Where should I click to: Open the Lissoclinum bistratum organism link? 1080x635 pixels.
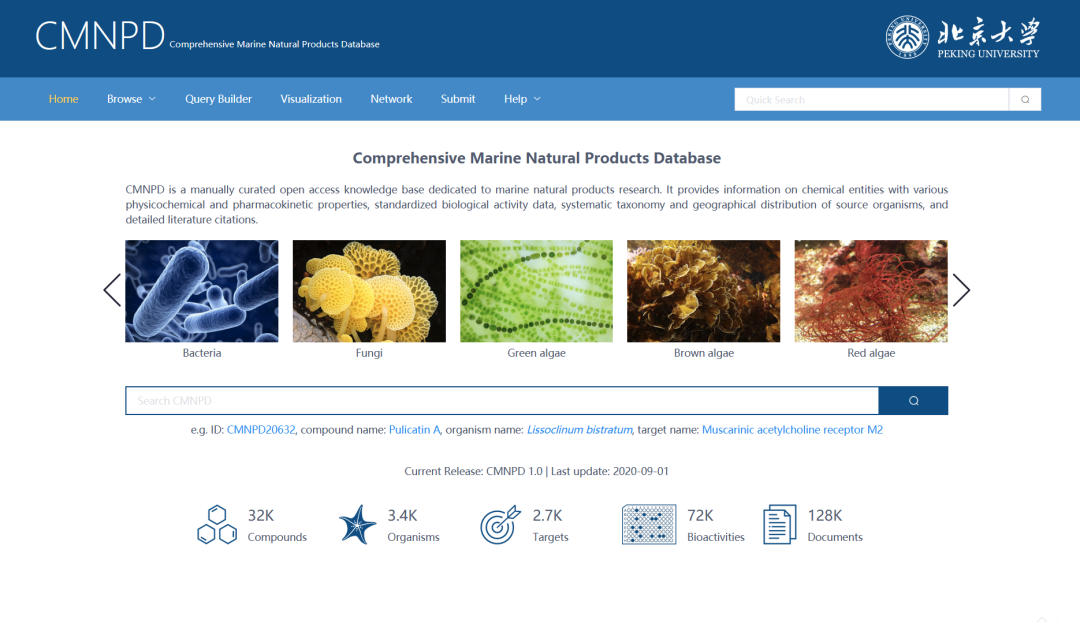(x=579, y=430)
